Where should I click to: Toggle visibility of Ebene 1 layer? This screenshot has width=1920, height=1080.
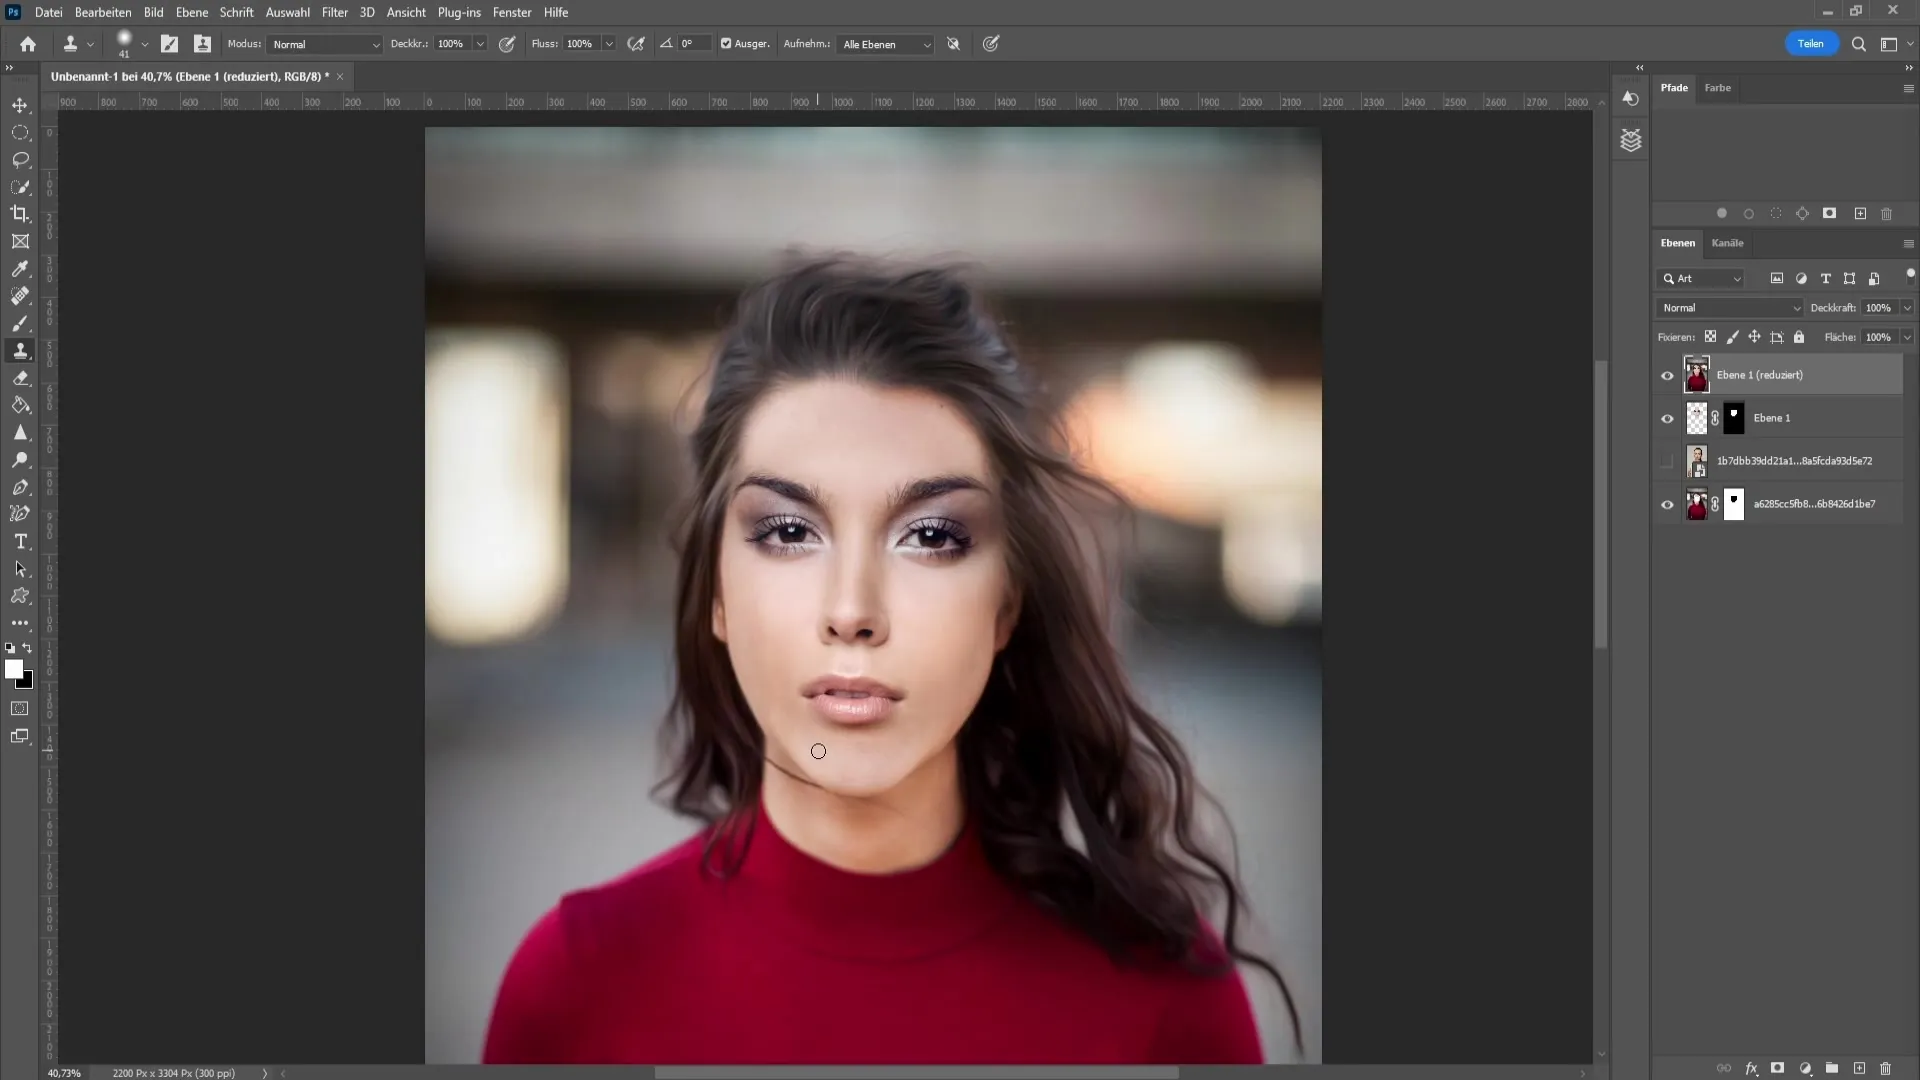click(x=1667, y=418)
